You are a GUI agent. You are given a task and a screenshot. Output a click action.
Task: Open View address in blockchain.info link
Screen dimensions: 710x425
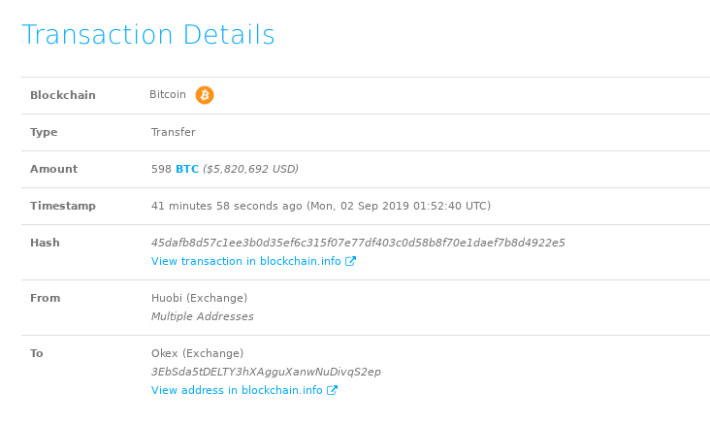237,390
